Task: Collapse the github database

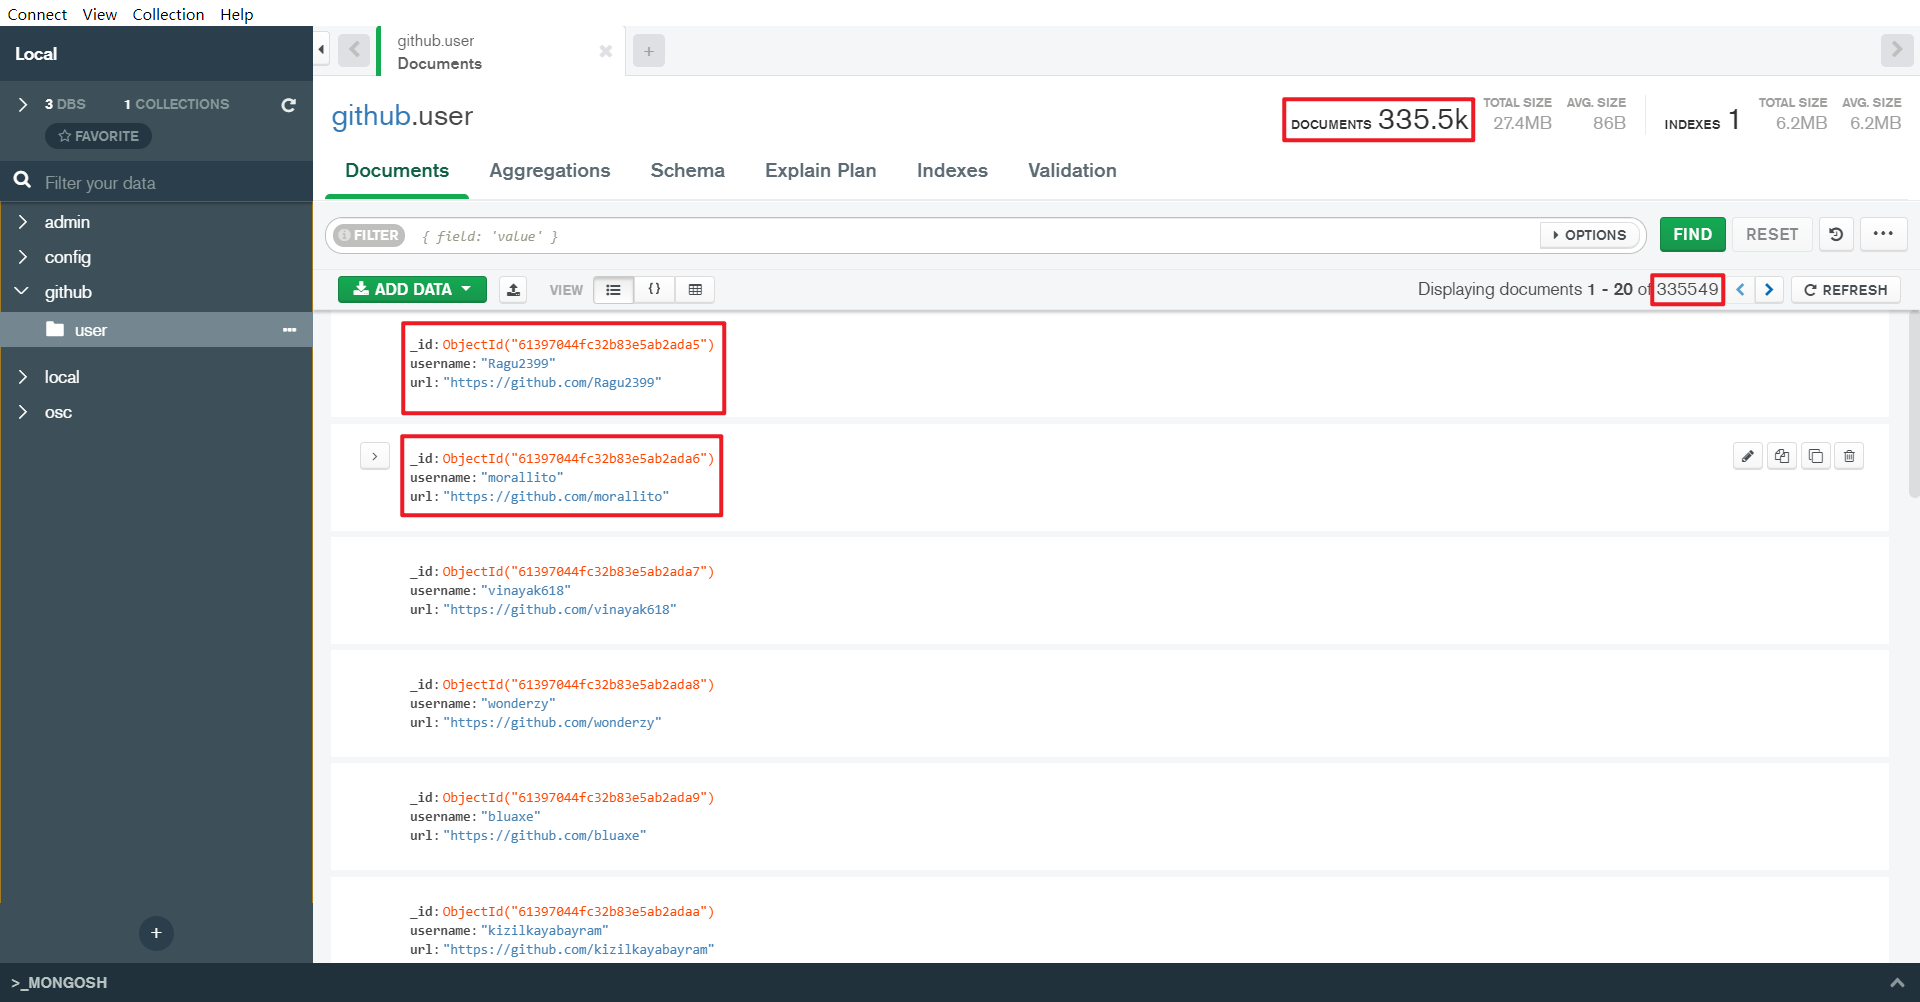Action: (x=22, y=292)
